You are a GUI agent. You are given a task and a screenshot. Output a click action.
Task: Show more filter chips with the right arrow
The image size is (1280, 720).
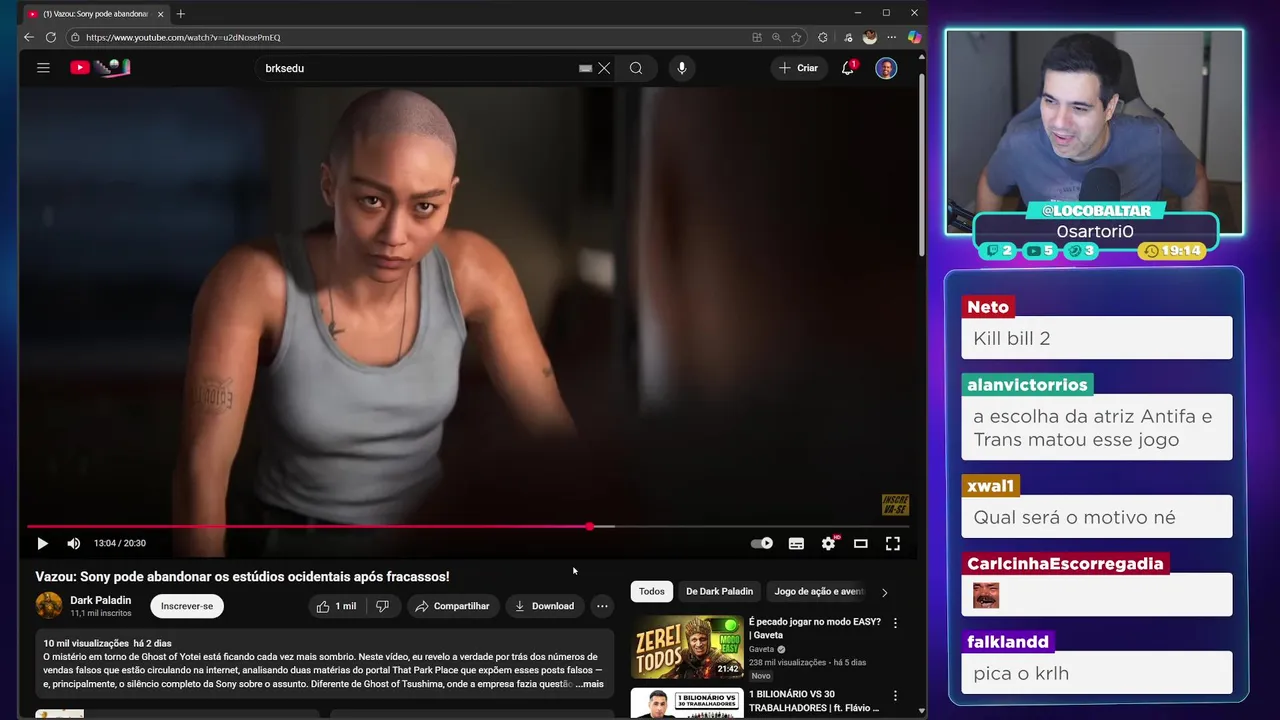point(884,592)
